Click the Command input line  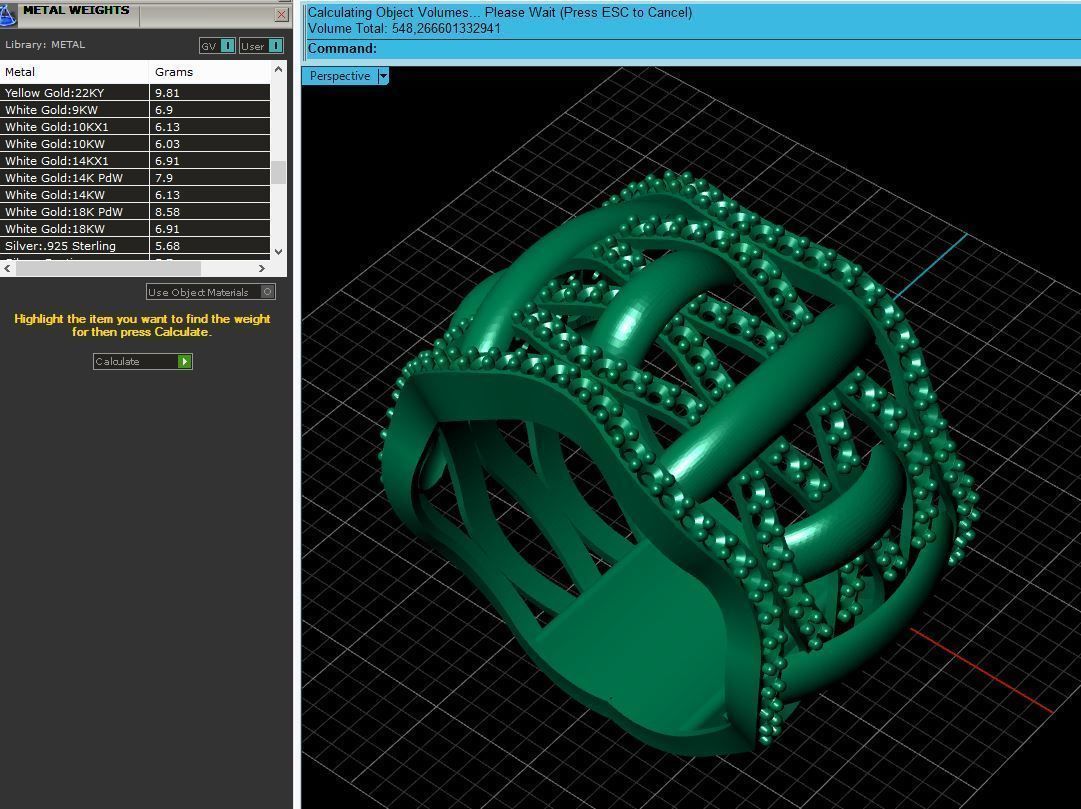(691, 48)
